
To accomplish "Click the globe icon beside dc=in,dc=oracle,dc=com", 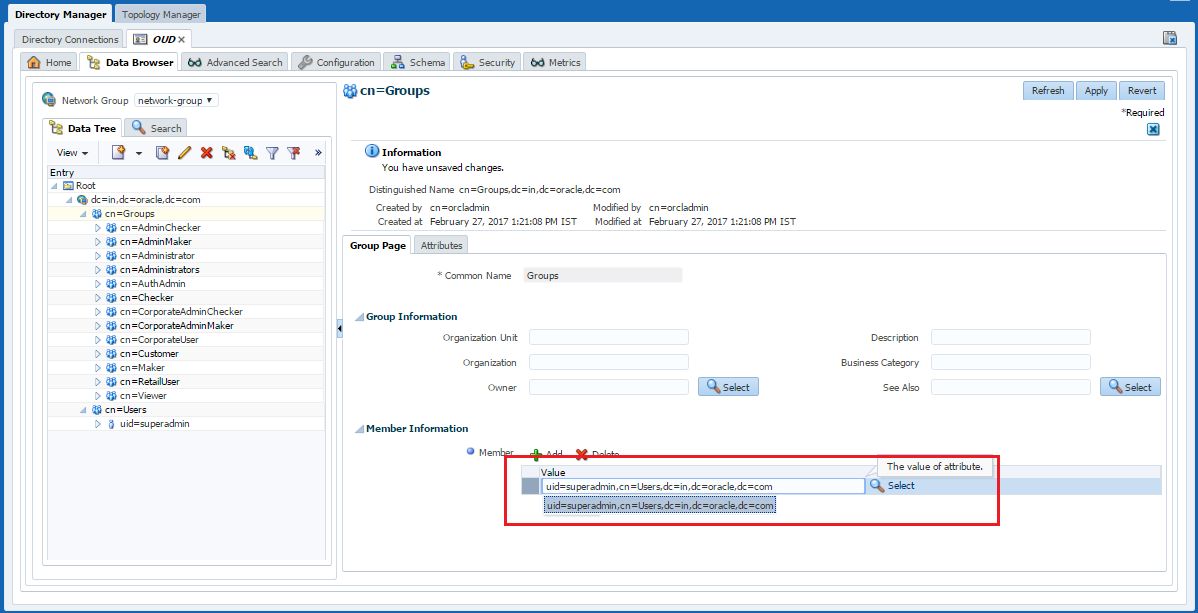I will click(x=83, y=199).
